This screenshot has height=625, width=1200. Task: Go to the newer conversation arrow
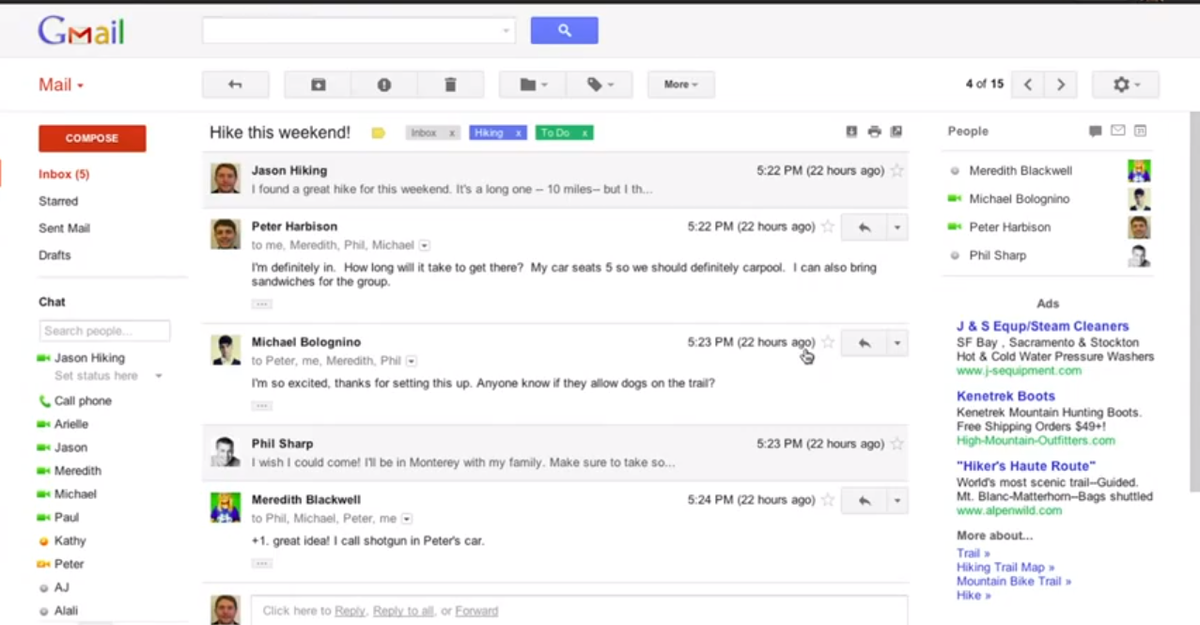tap(1028, 85)
